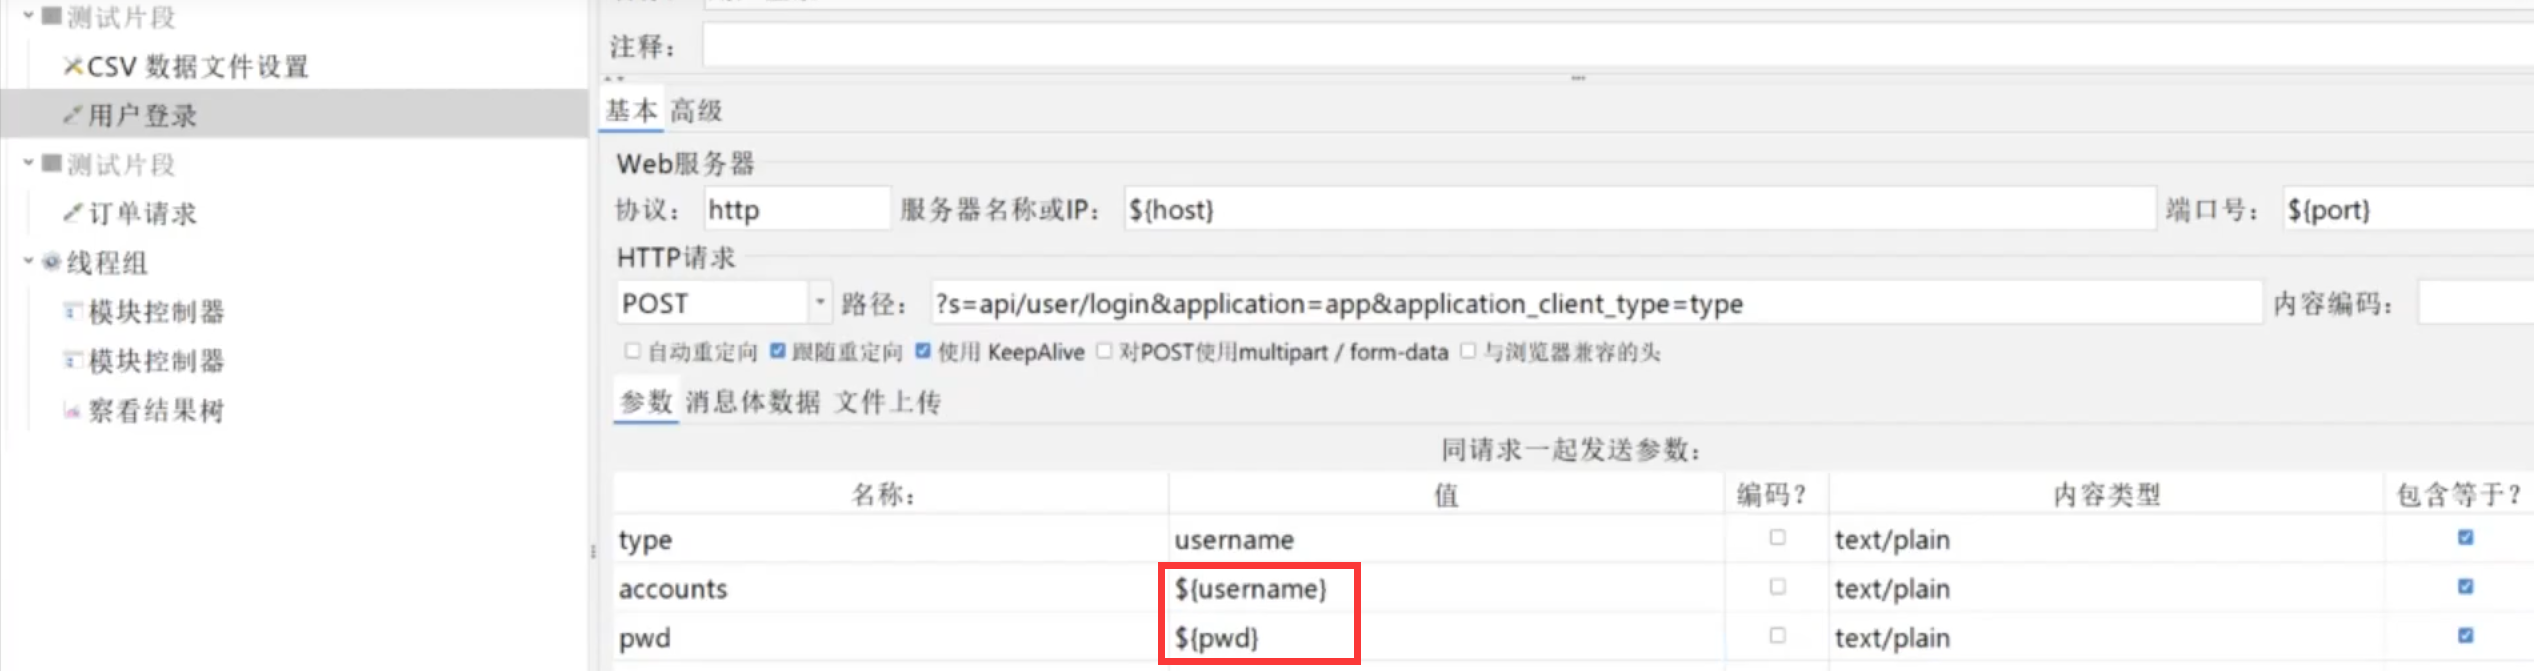Screen dimensions: 2534x671
Task: Click the CSV 数据文件设置 config icon
Action: [x=72, y=67]
